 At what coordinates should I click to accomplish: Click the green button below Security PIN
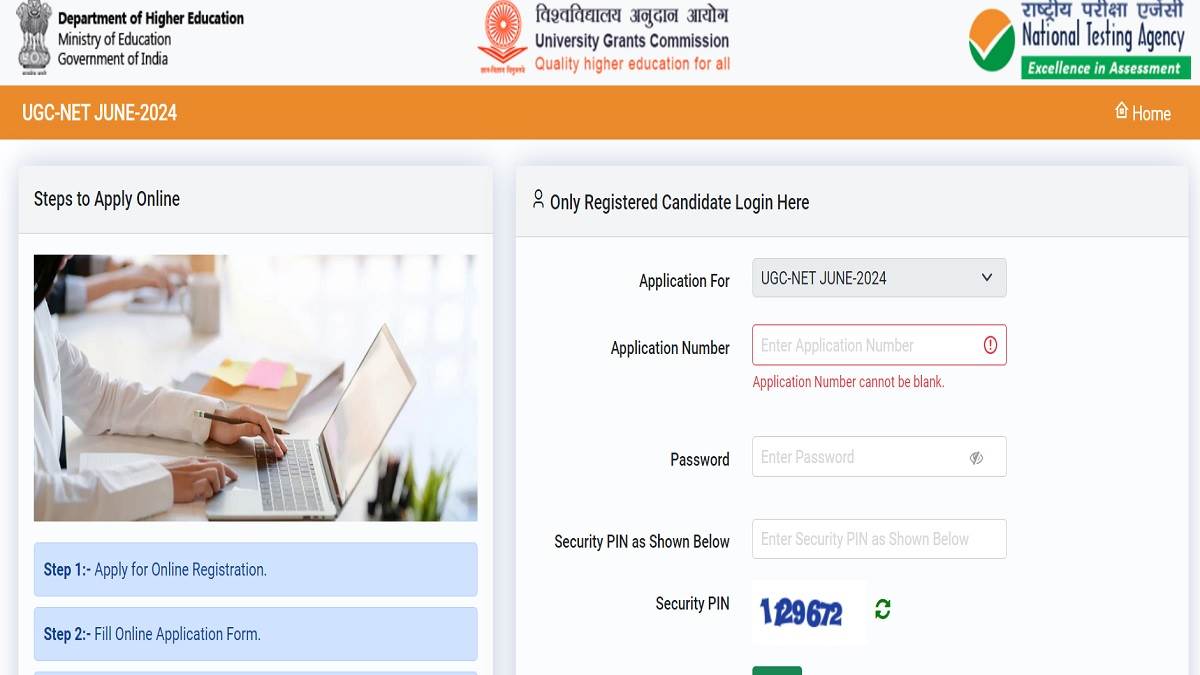click(x=777, y=670)
